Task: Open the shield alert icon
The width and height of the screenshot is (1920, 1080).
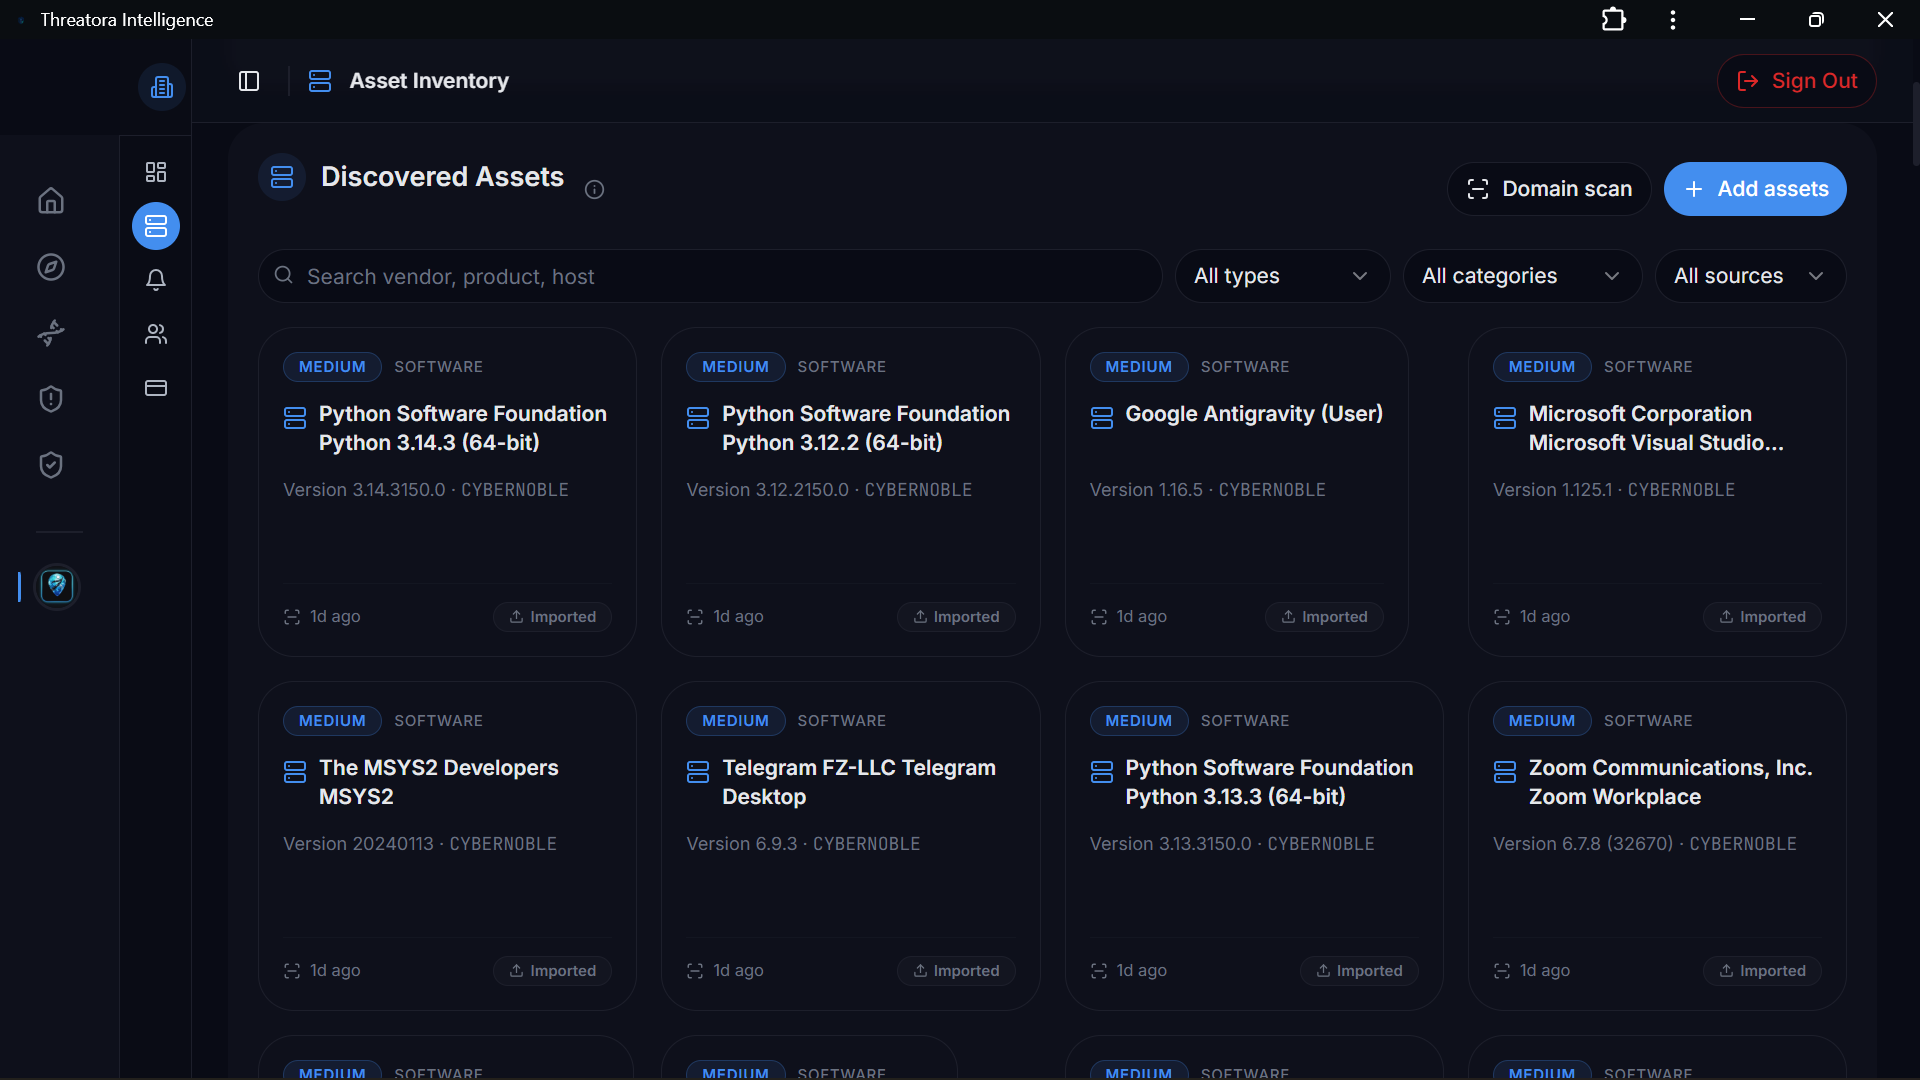Action: pos(51,399)
